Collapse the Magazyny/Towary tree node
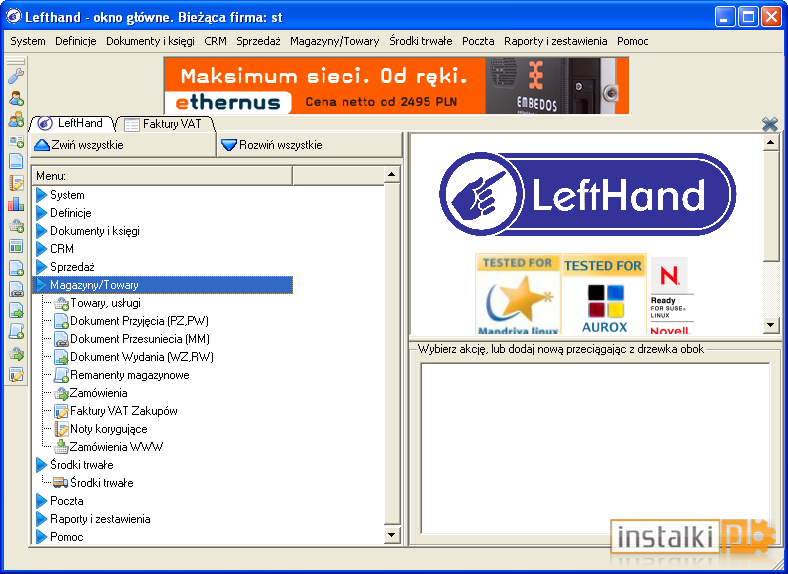 (42, 285)
